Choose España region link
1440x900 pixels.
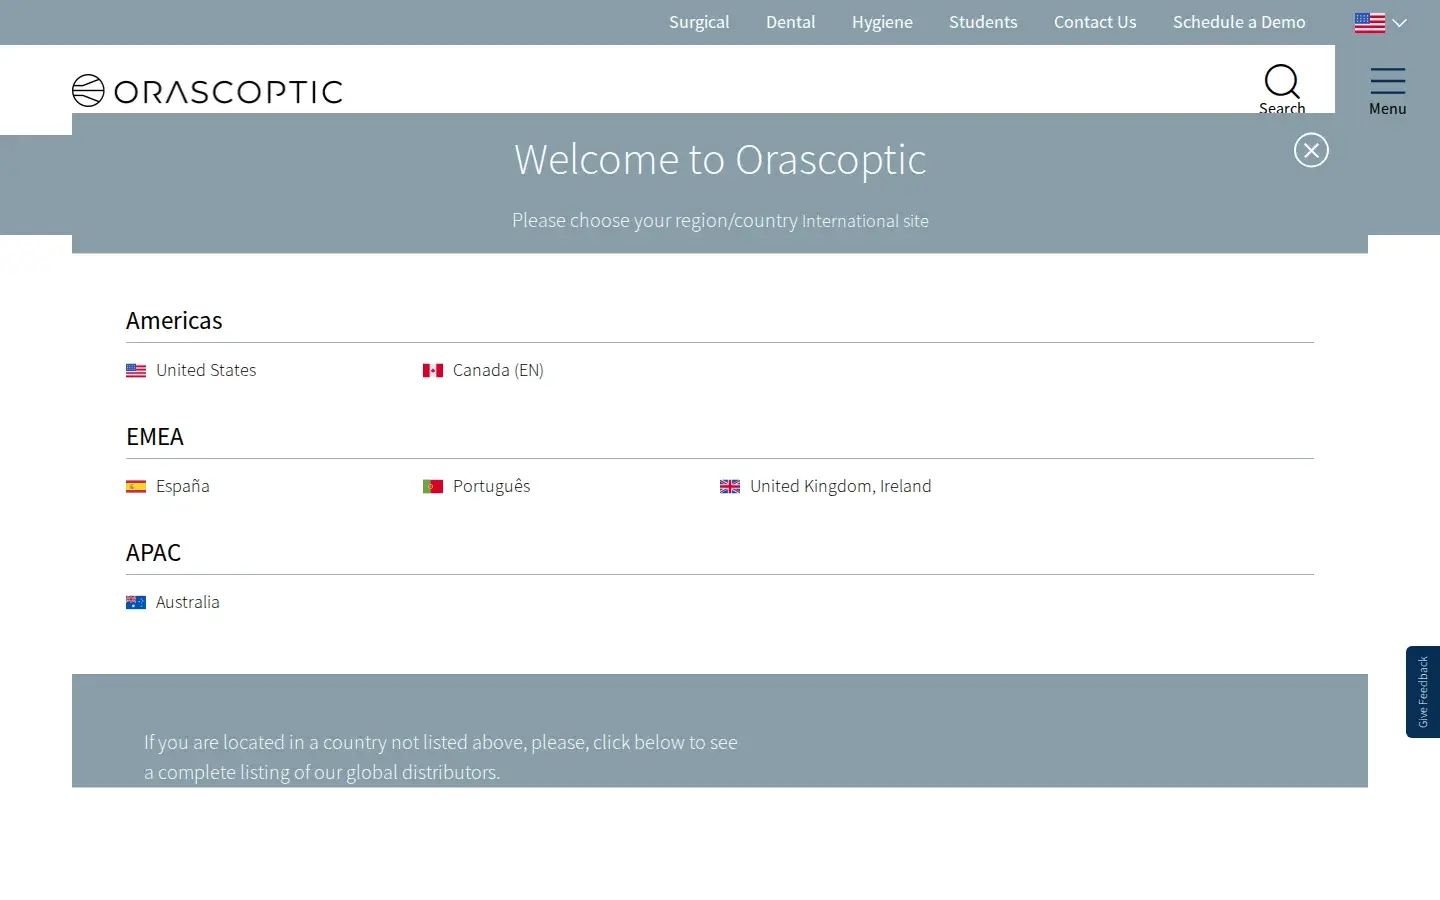tap(183, 486)
